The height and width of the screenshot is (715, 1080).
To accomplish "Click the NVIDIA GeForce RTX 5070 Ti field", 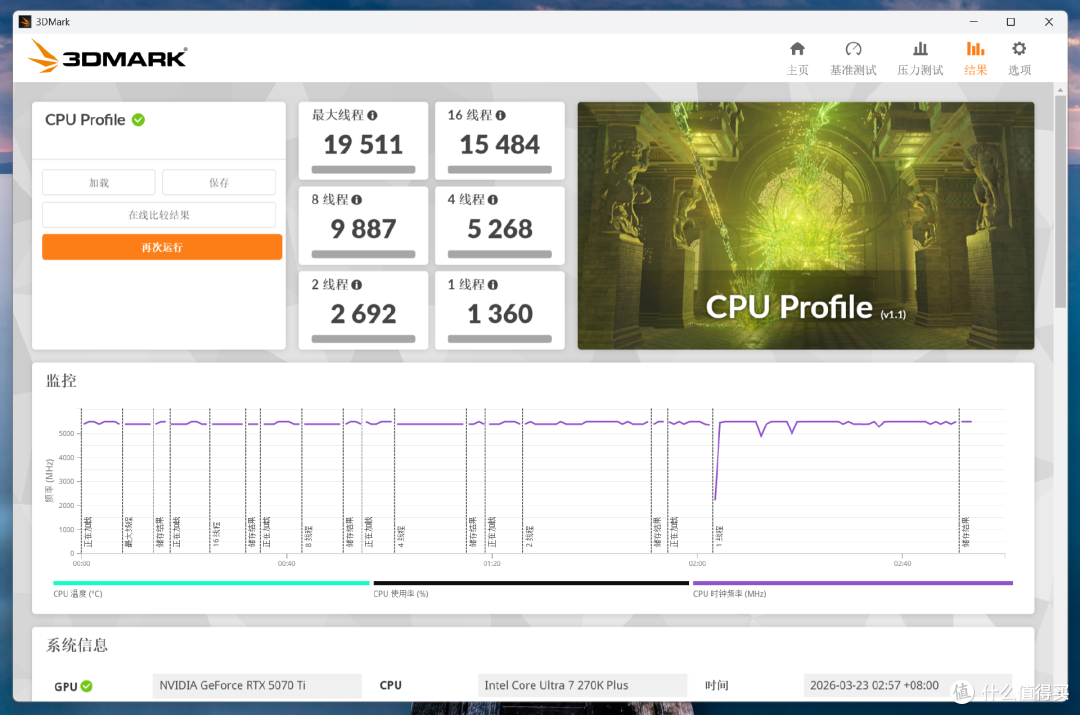I will point(257,685).
